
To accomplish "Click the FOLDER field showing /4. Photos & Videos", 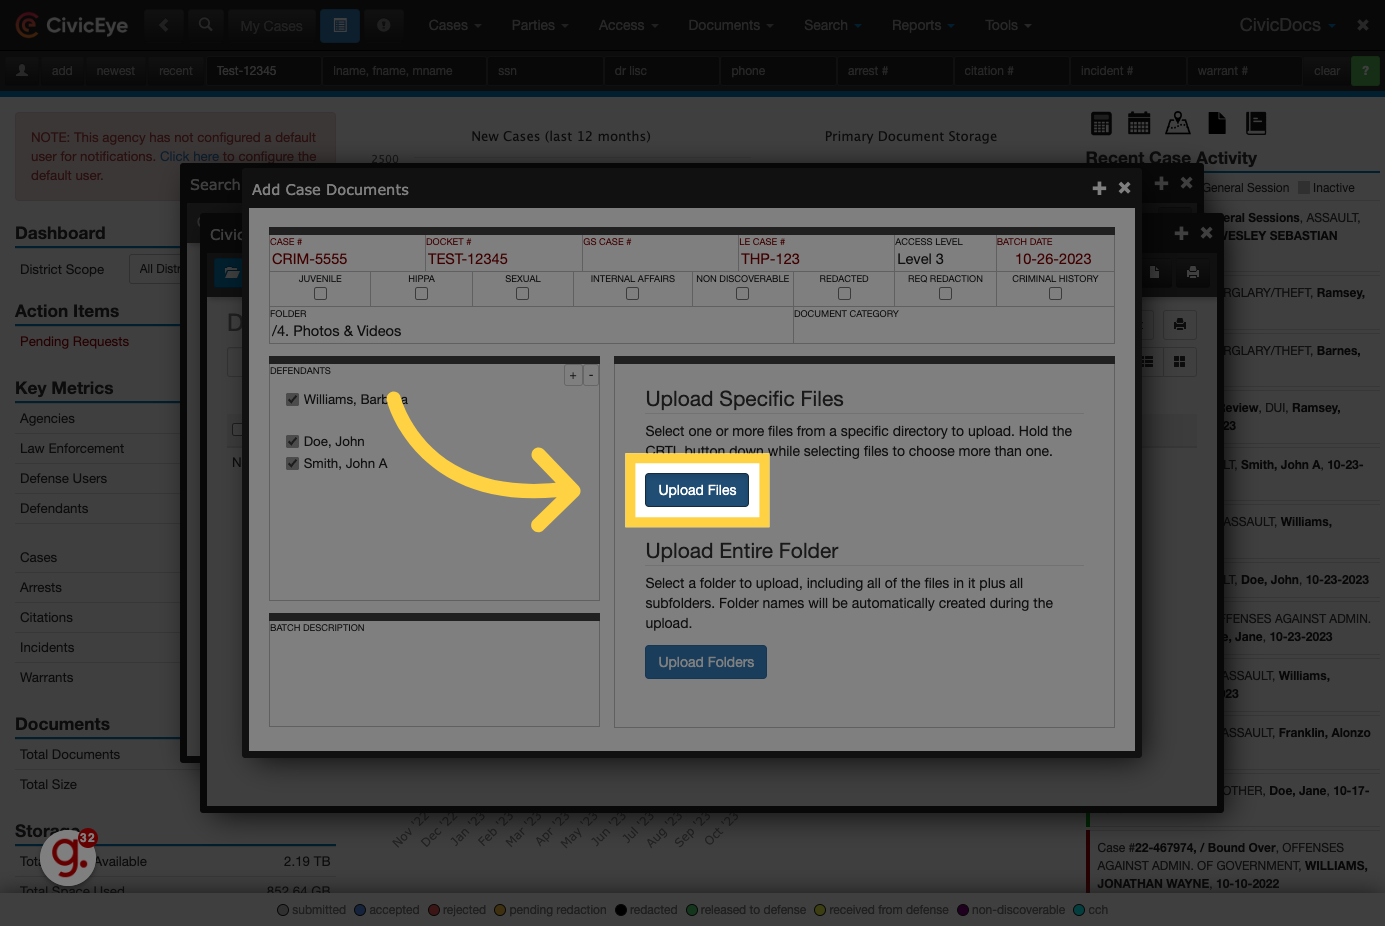I will 531,325.
